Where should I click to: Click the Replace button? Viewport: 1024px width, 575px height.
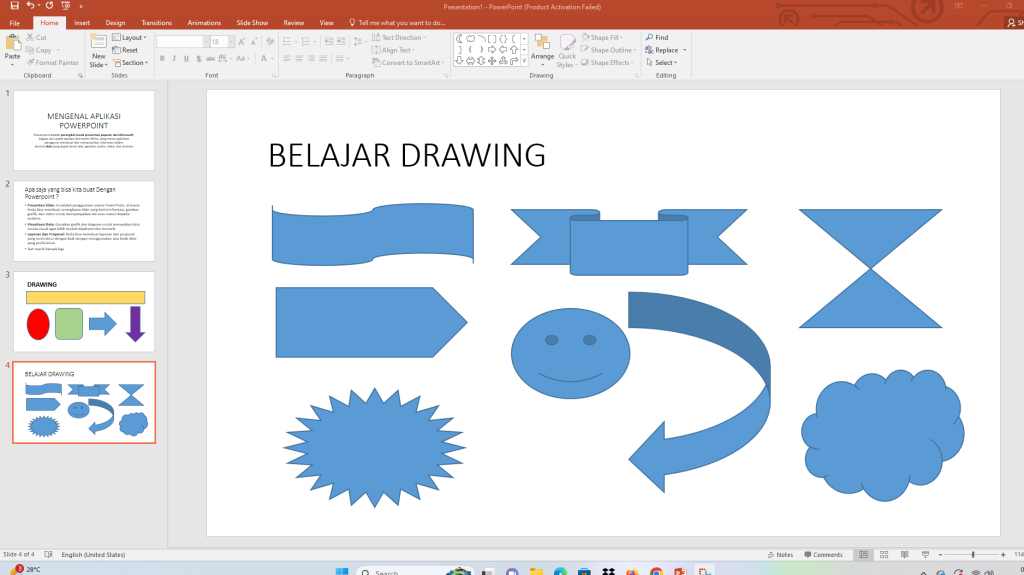tap(662, 50)
